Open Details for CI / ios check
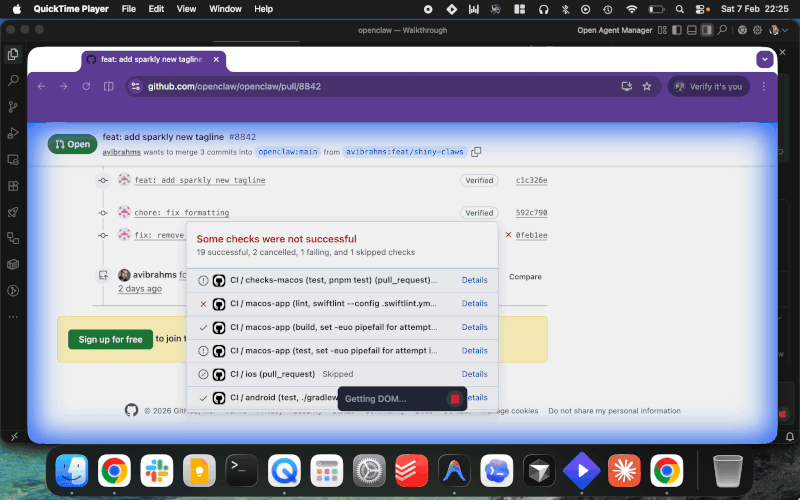Image resolution: width=800 pixels, height=500 pixels. 474,374
